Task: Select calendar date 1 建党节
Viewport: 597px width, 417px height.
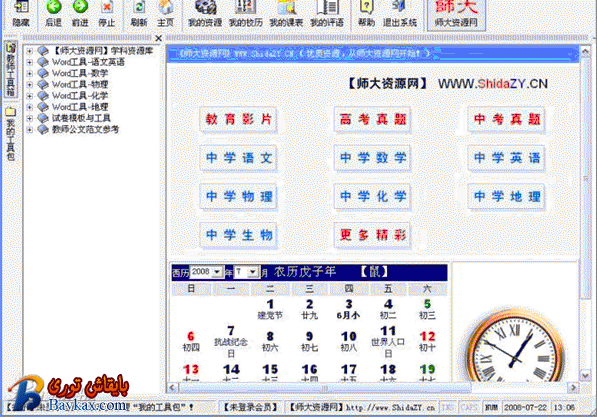Action: click(270, 309)
